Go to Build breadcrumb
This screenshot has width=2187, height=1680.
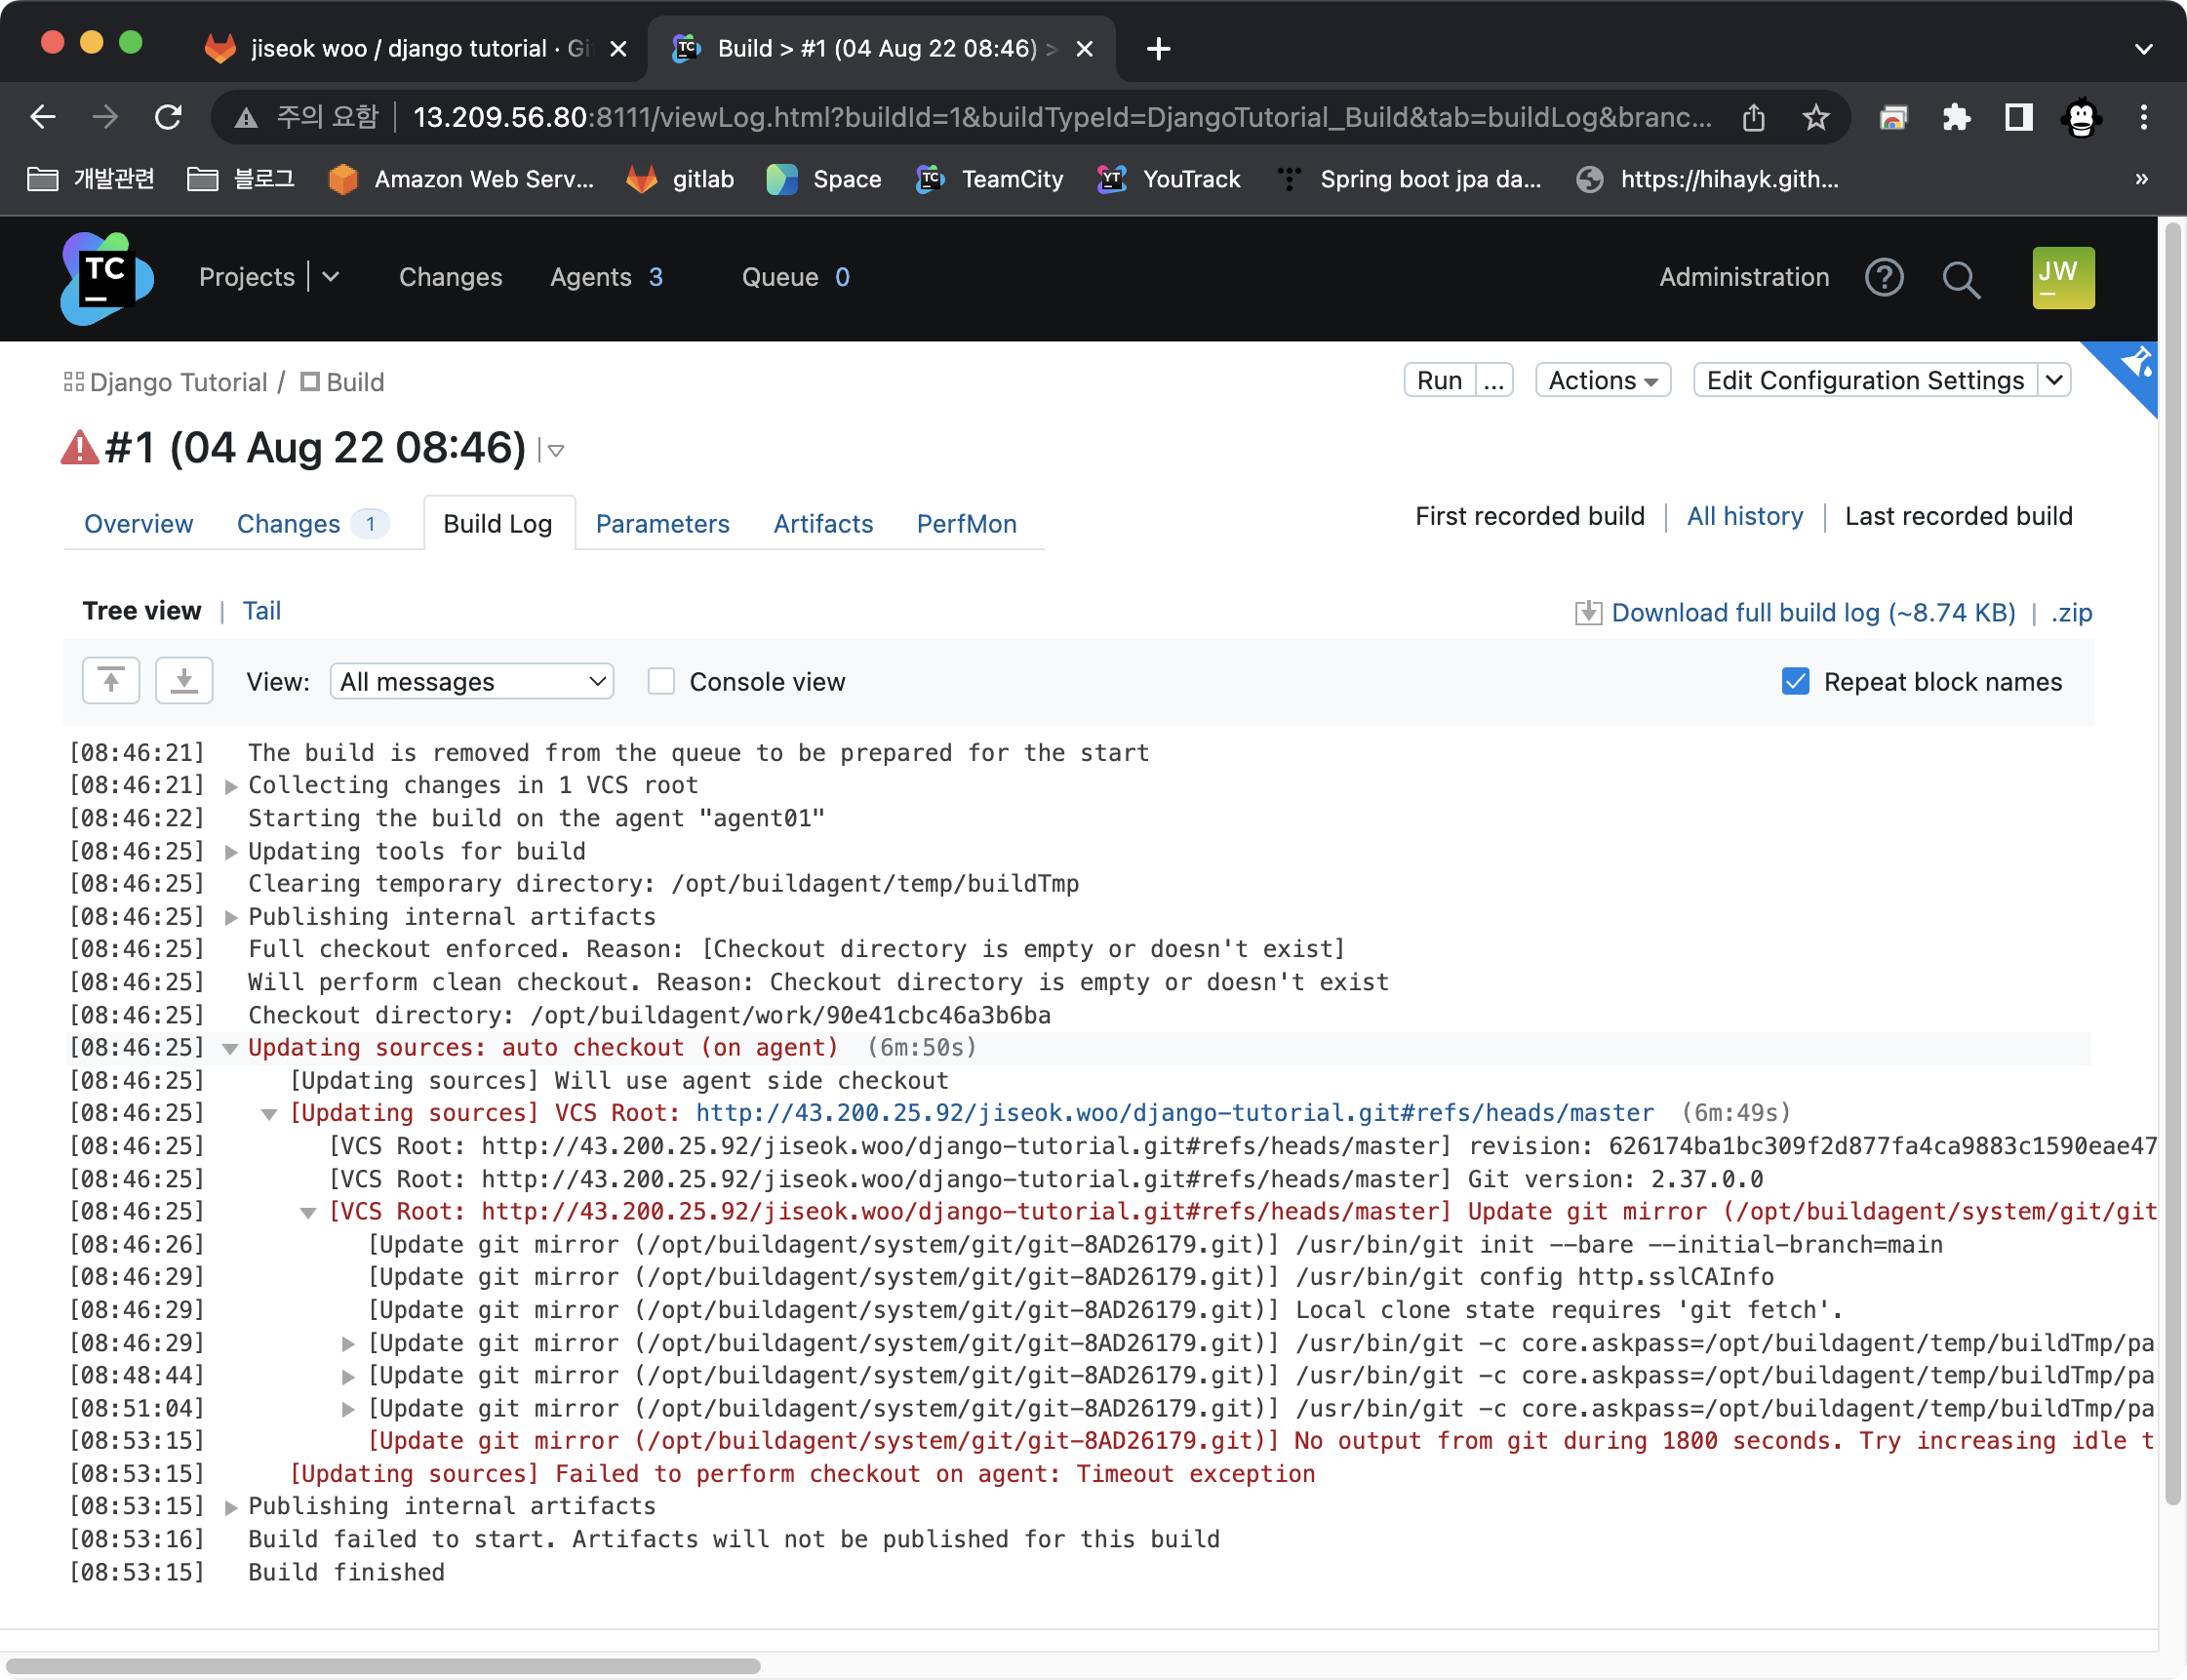pyautogui.click(x=355, y=383)
